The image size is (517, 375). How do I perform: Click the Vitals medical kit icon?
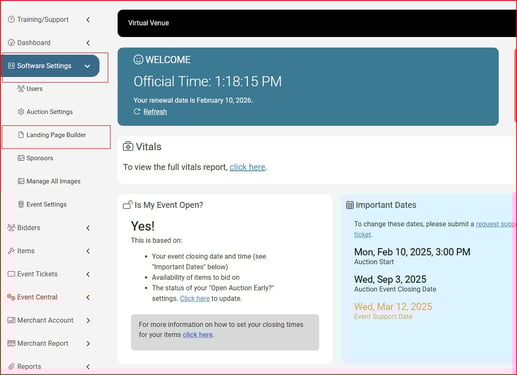tap(128, 146)
